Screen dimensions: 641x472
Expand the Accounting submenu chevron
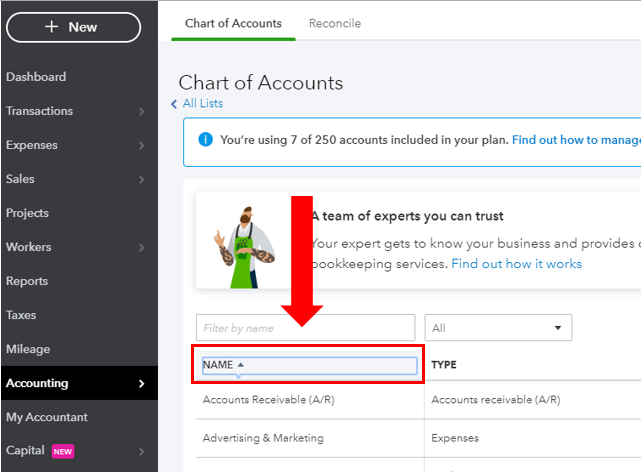pyautogui.click(x=141, y=383)
